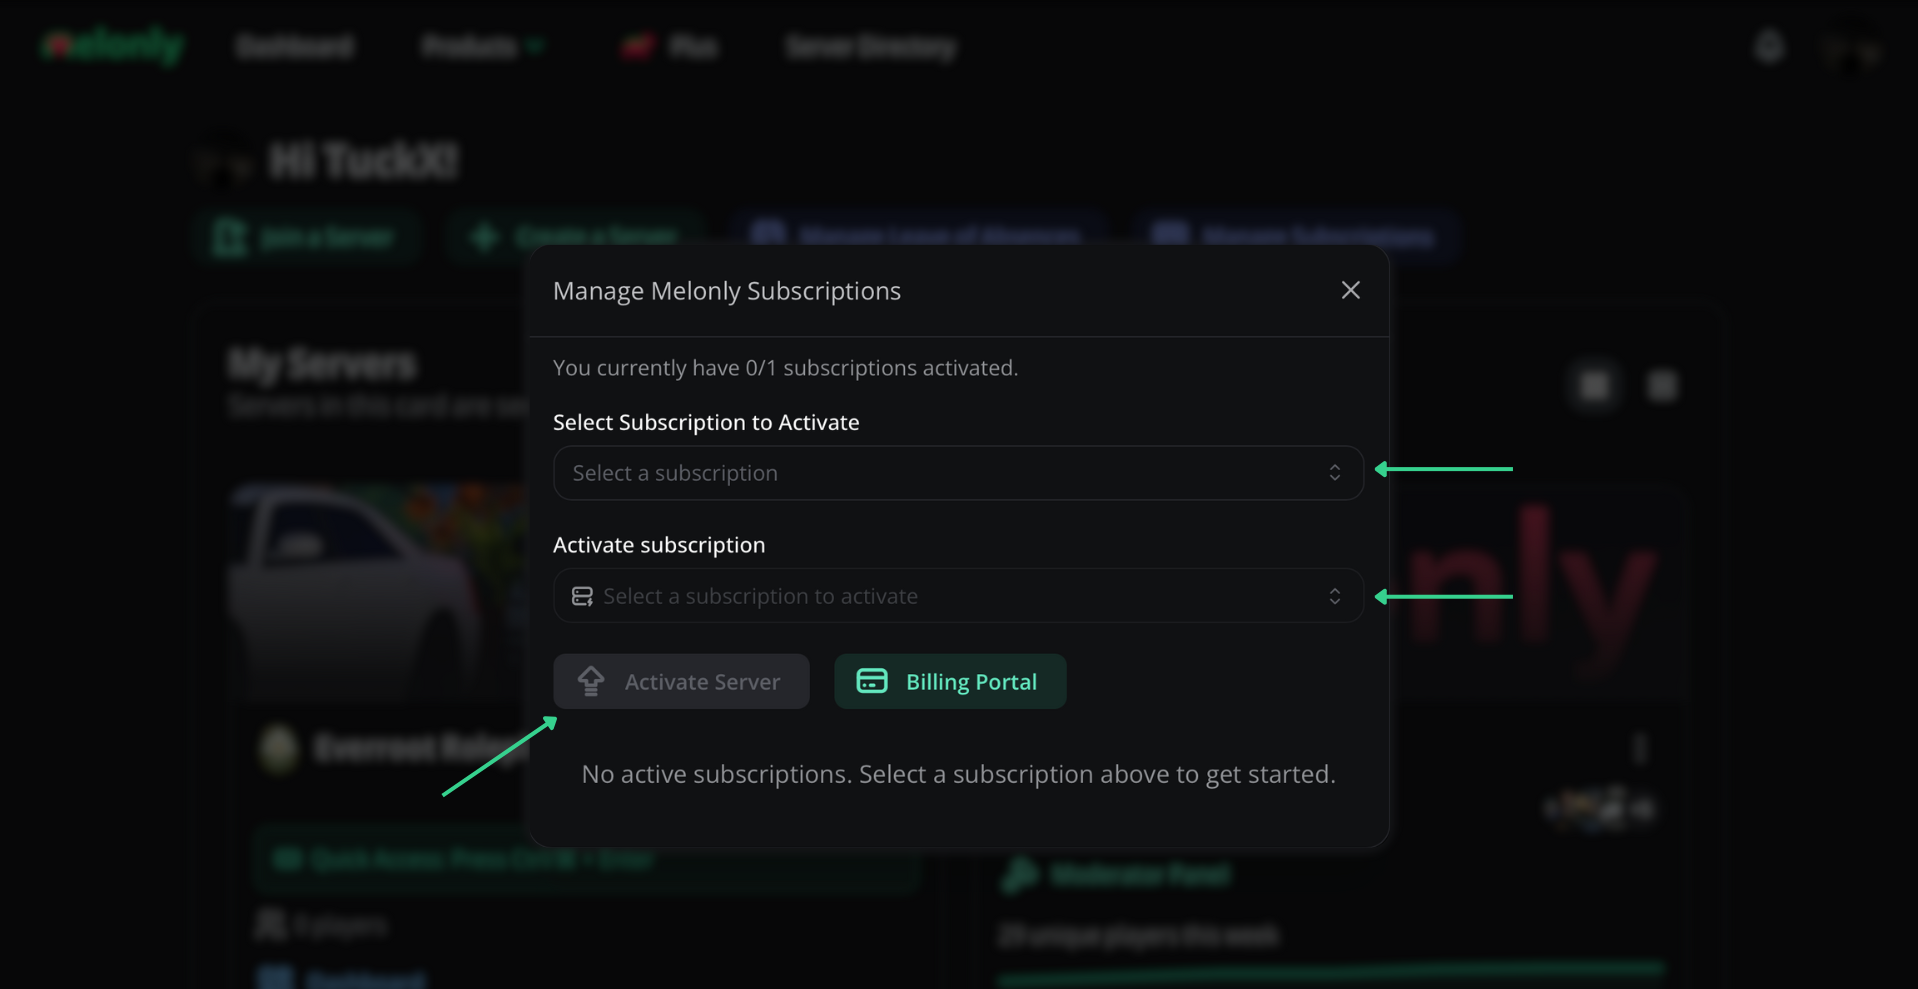Open the Select a subscription to activate dropdown

(958, 596)
